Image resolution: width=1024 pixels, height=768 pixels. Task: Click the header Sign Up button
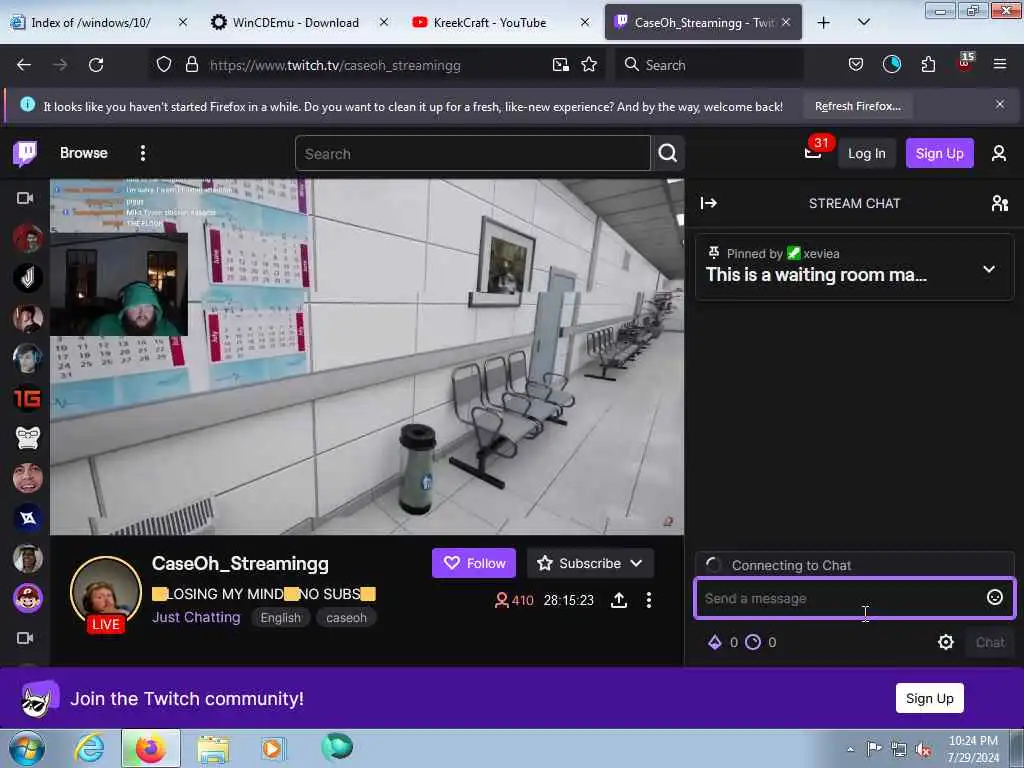[939, 153]
